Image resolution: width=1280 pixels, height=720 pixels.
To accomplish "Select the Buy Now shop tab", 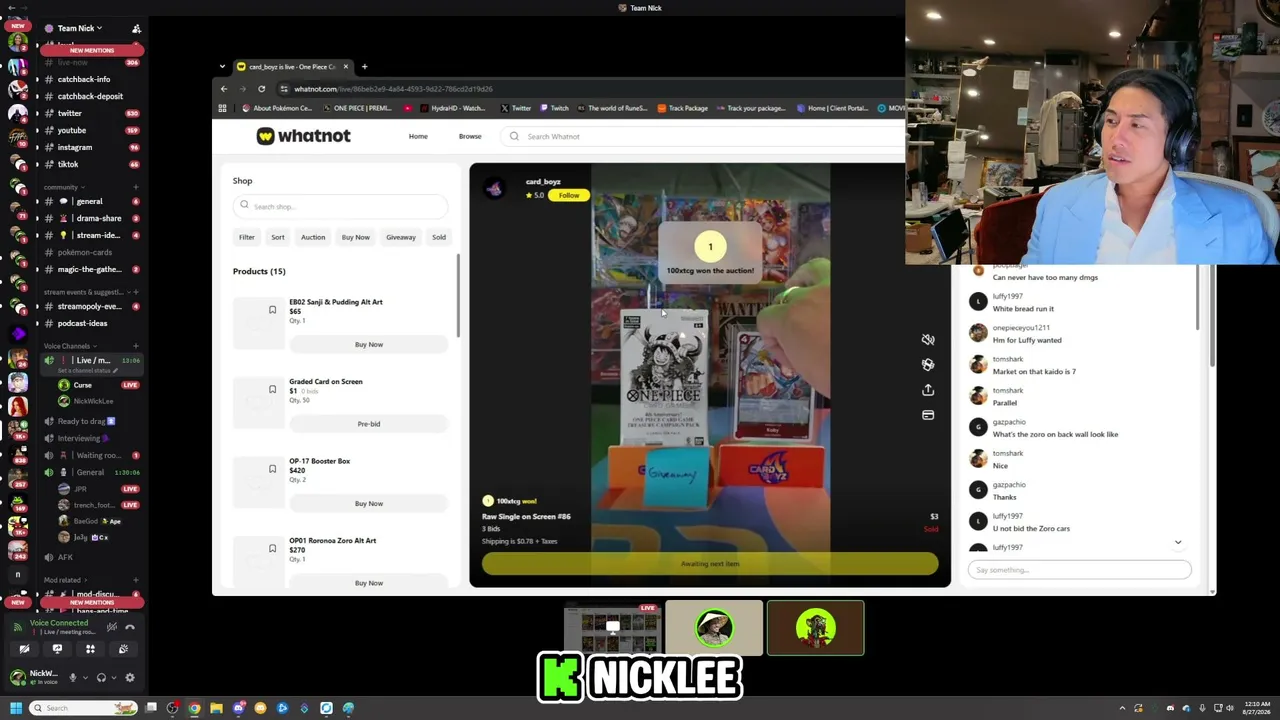I will 356,237.
